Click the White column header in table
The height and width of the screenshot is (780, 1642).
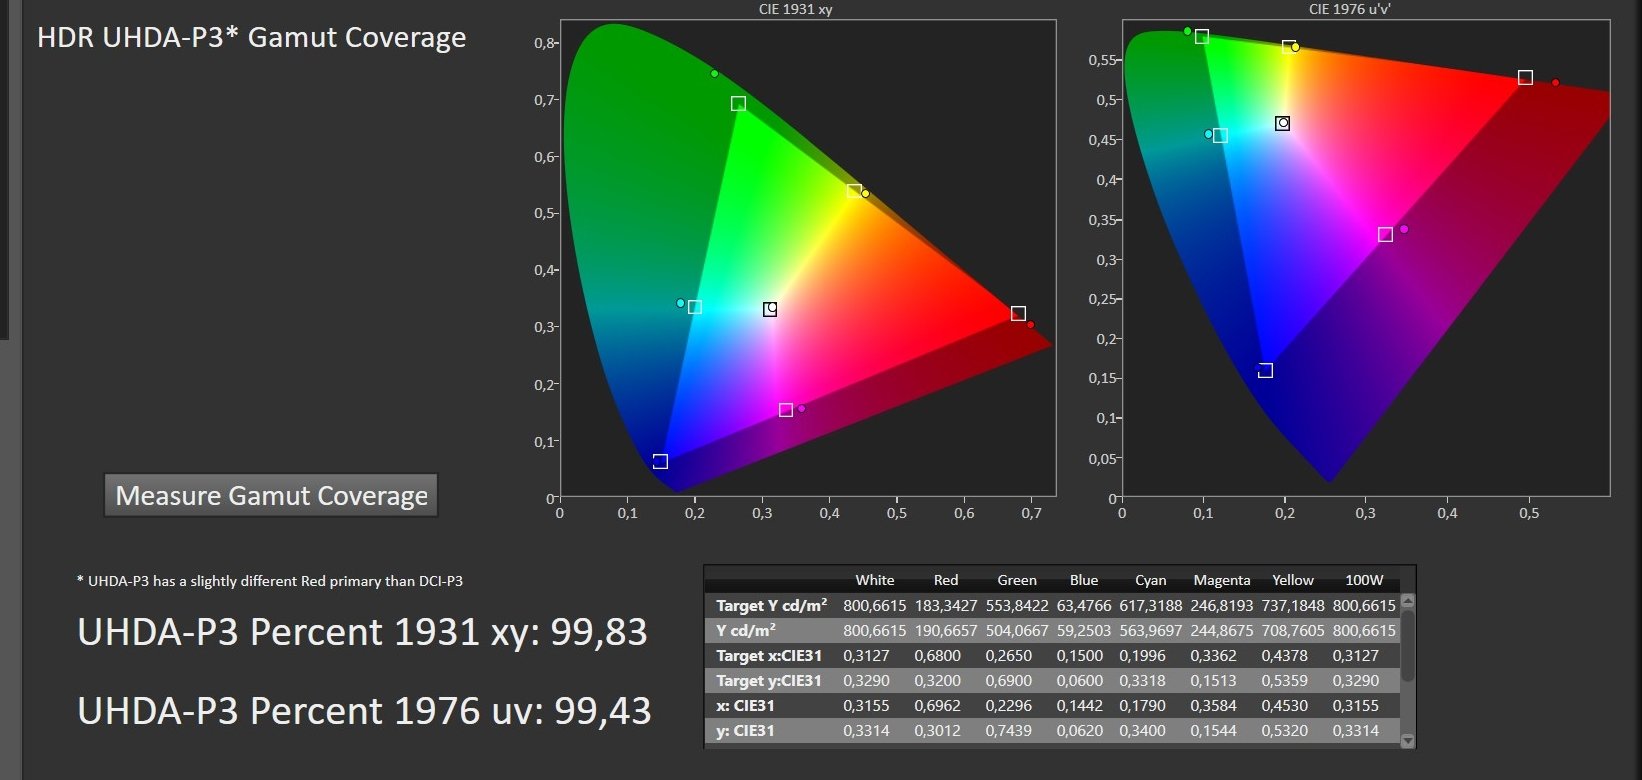pos(874,580)
